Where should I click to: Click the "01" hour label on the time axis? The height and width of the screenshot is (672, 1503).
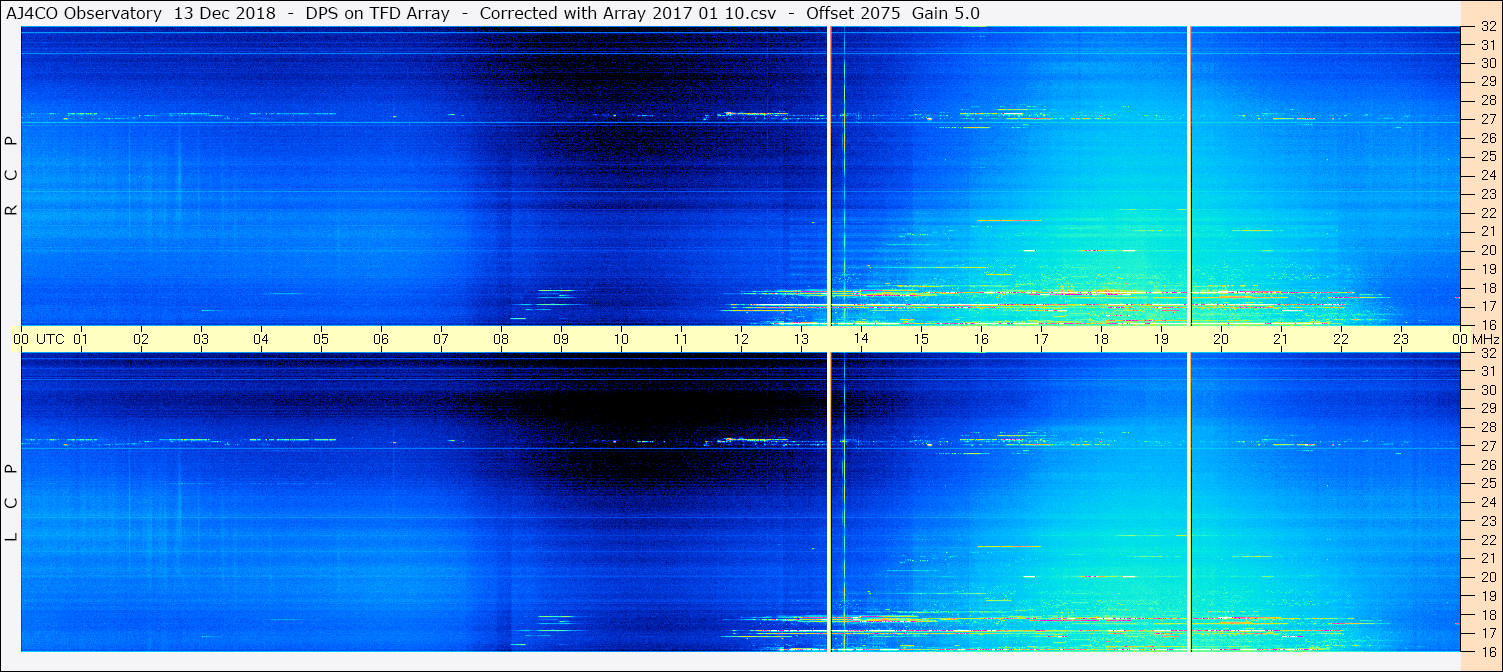(81, 339)
